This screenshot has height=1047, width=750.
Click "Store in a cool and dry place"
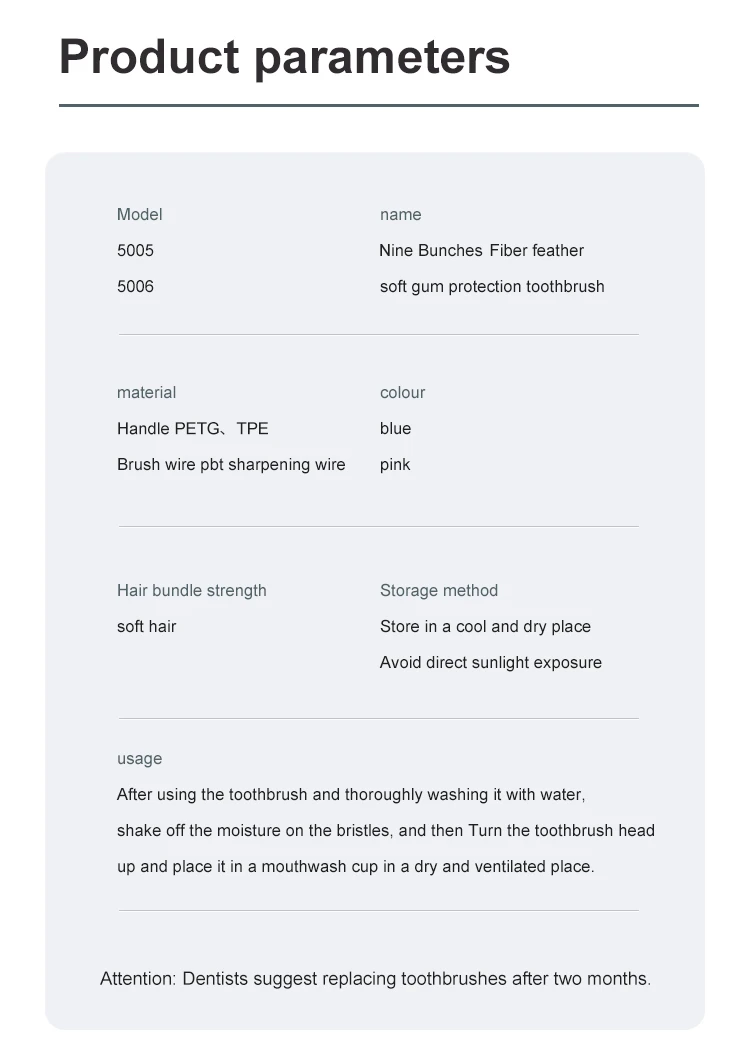[x=485, y=626]
